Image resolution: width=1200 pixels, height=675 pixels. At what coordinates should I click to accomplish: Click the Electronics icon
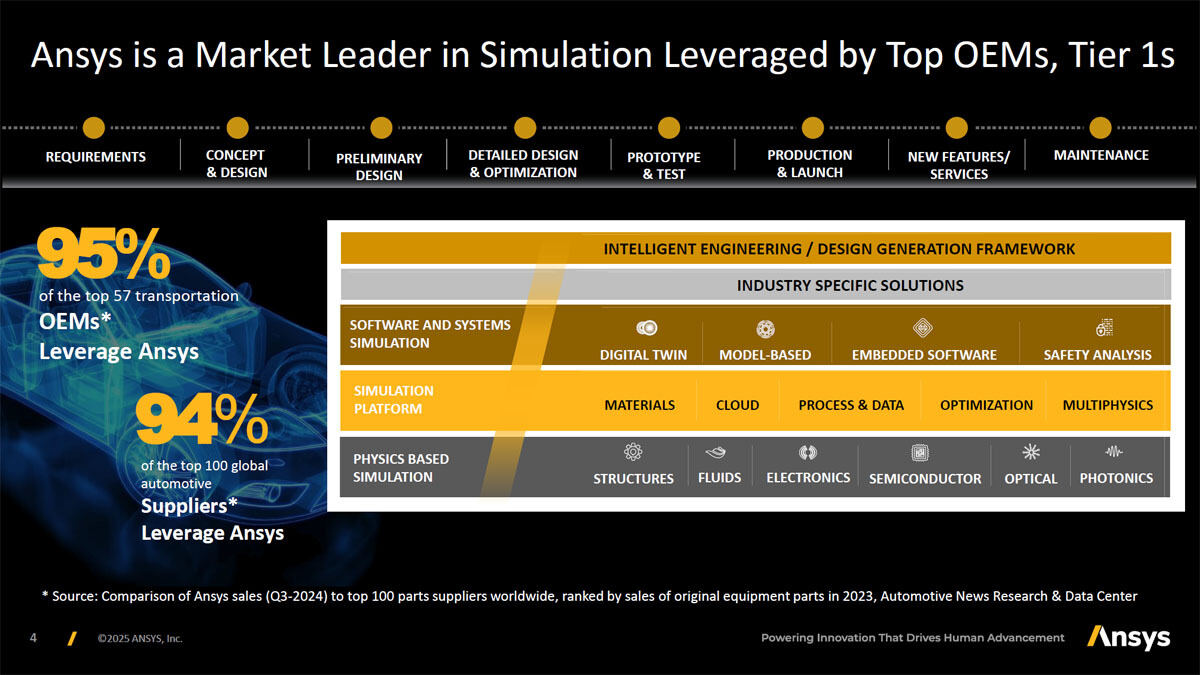[808, 452]
